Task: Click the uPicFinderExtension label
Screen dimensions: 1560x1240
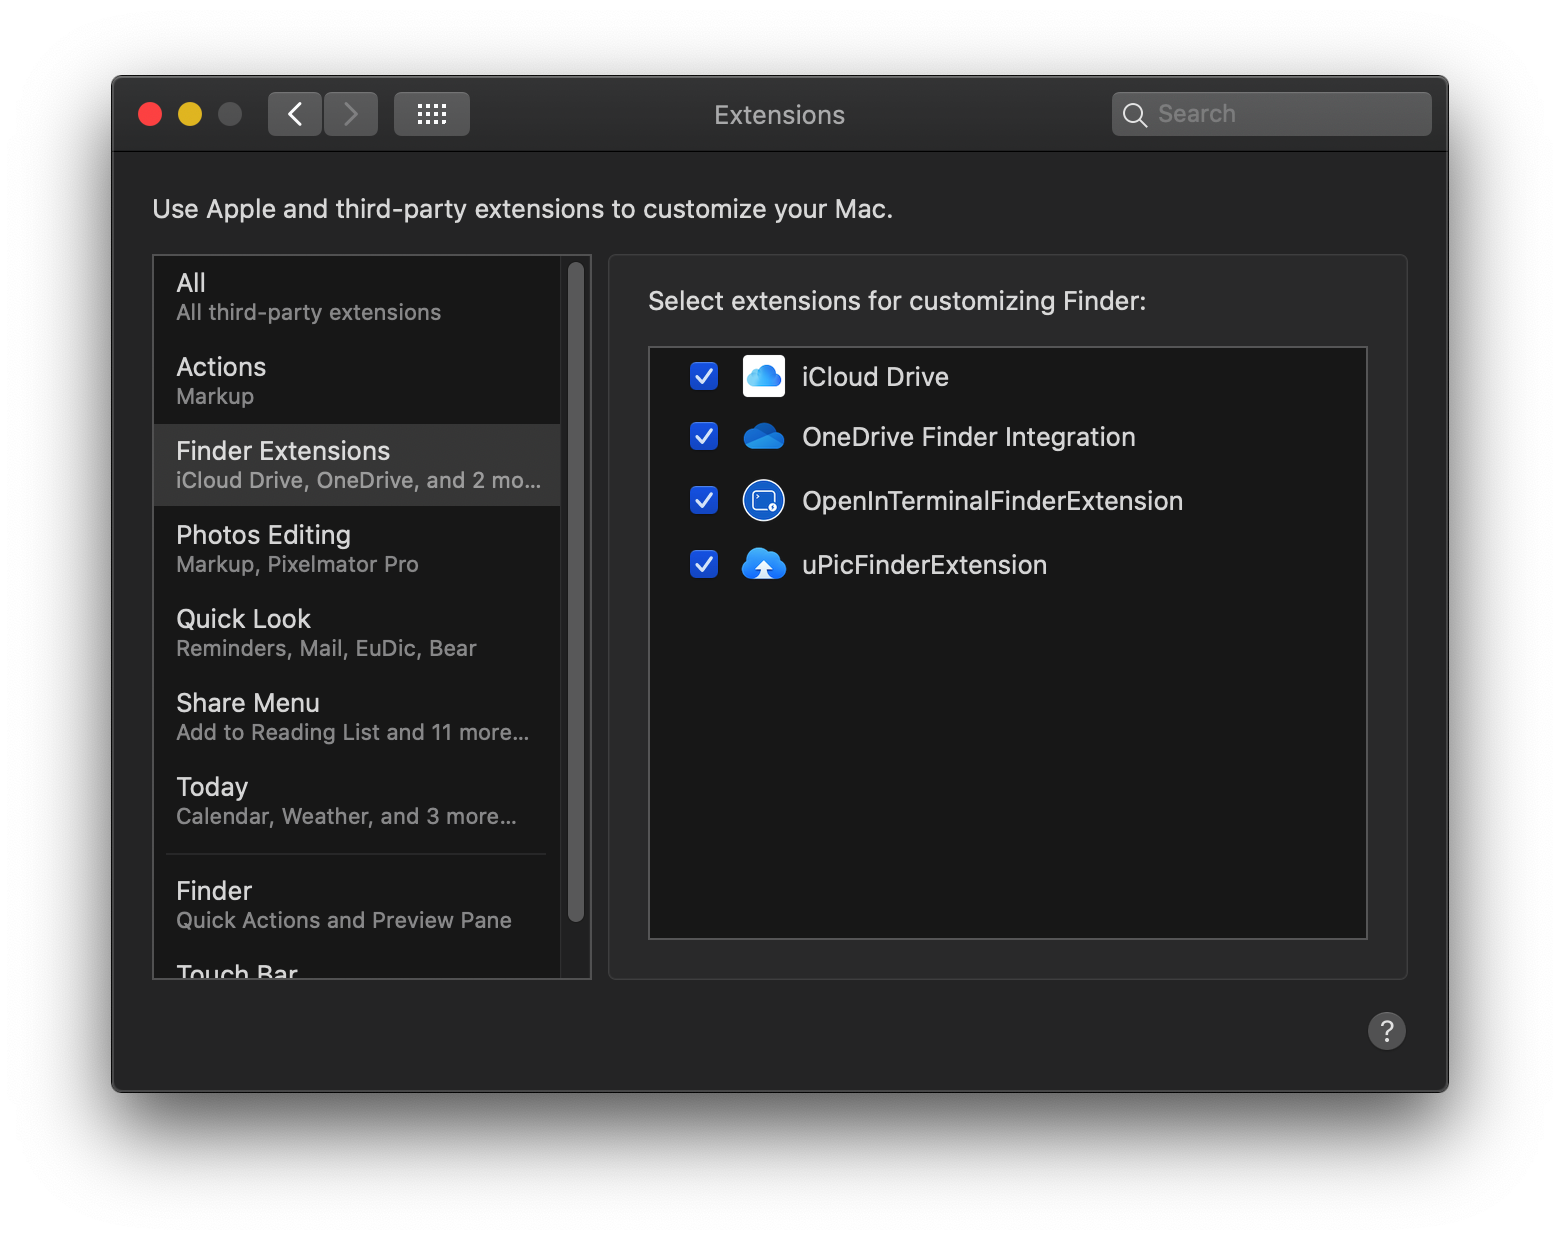Action: coord(924,565)
